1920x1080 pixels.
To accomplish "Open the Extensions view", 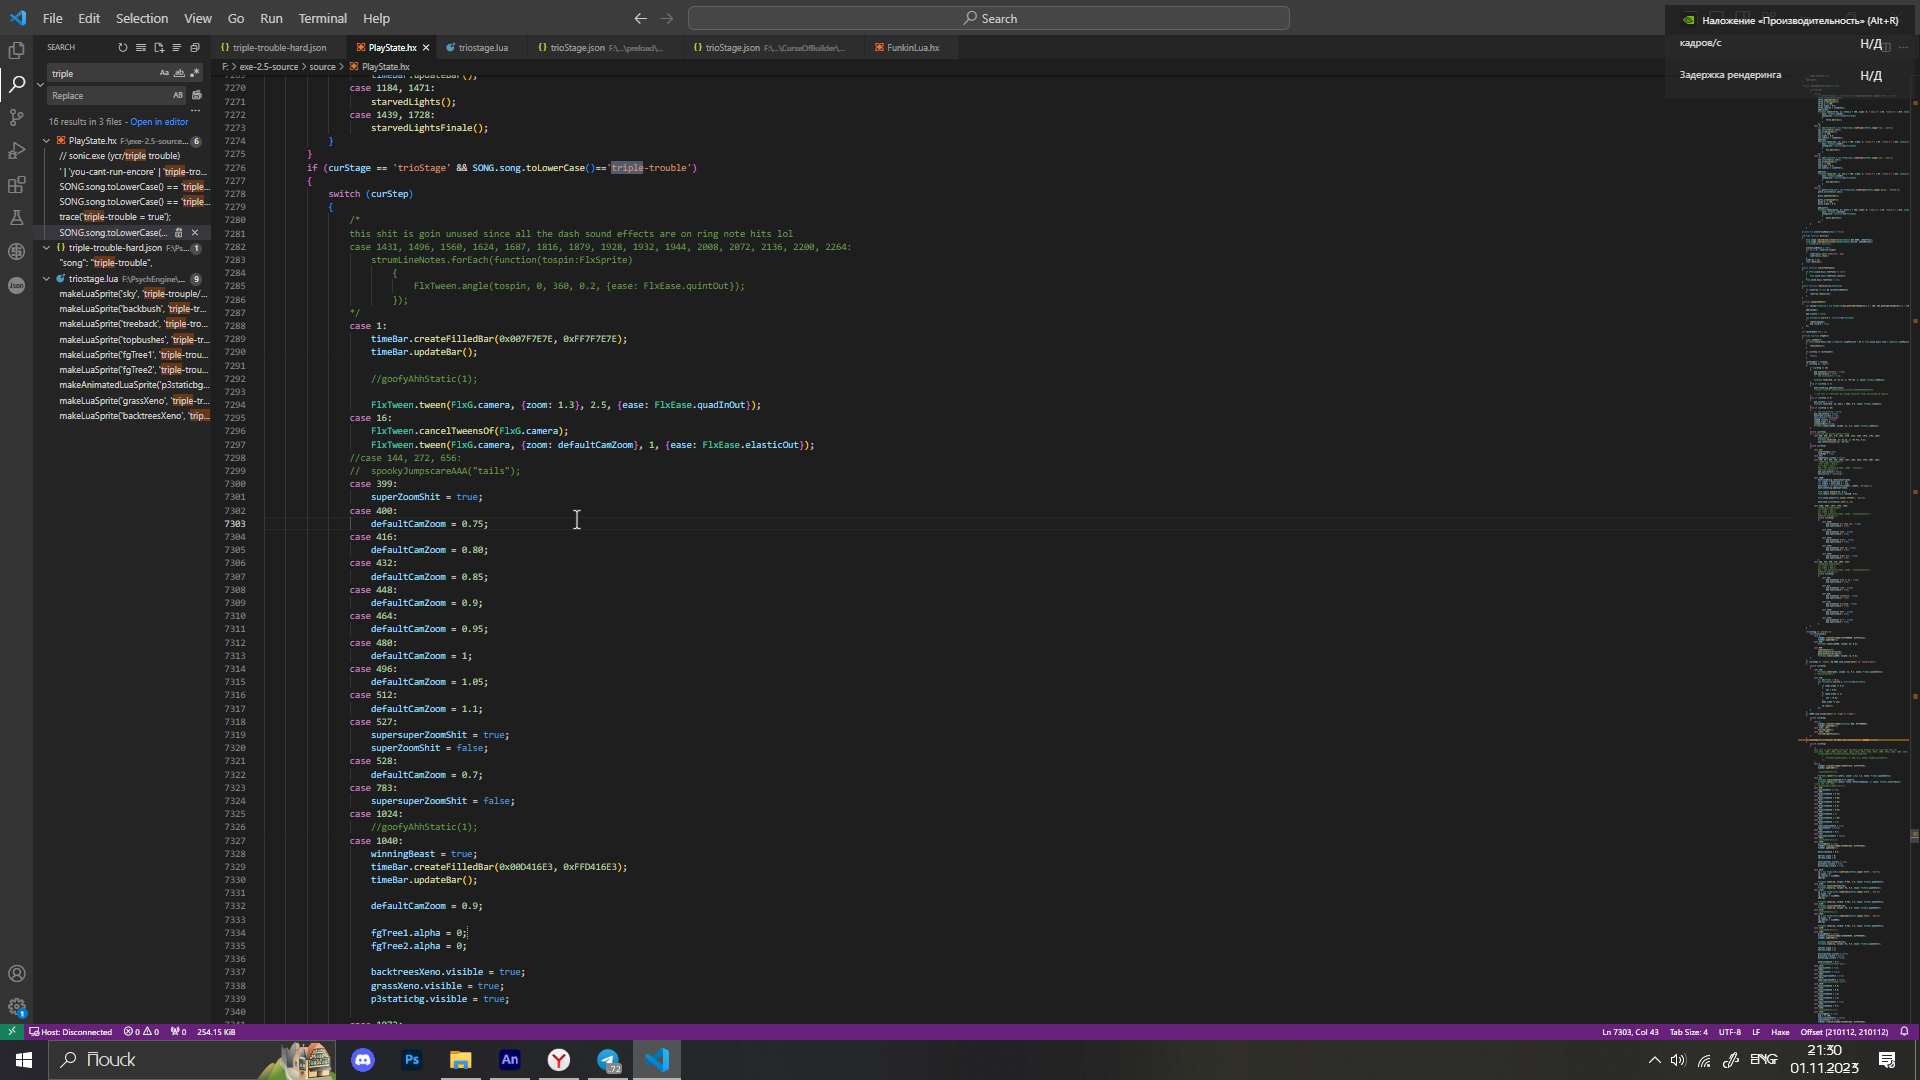I will (17, 184).
